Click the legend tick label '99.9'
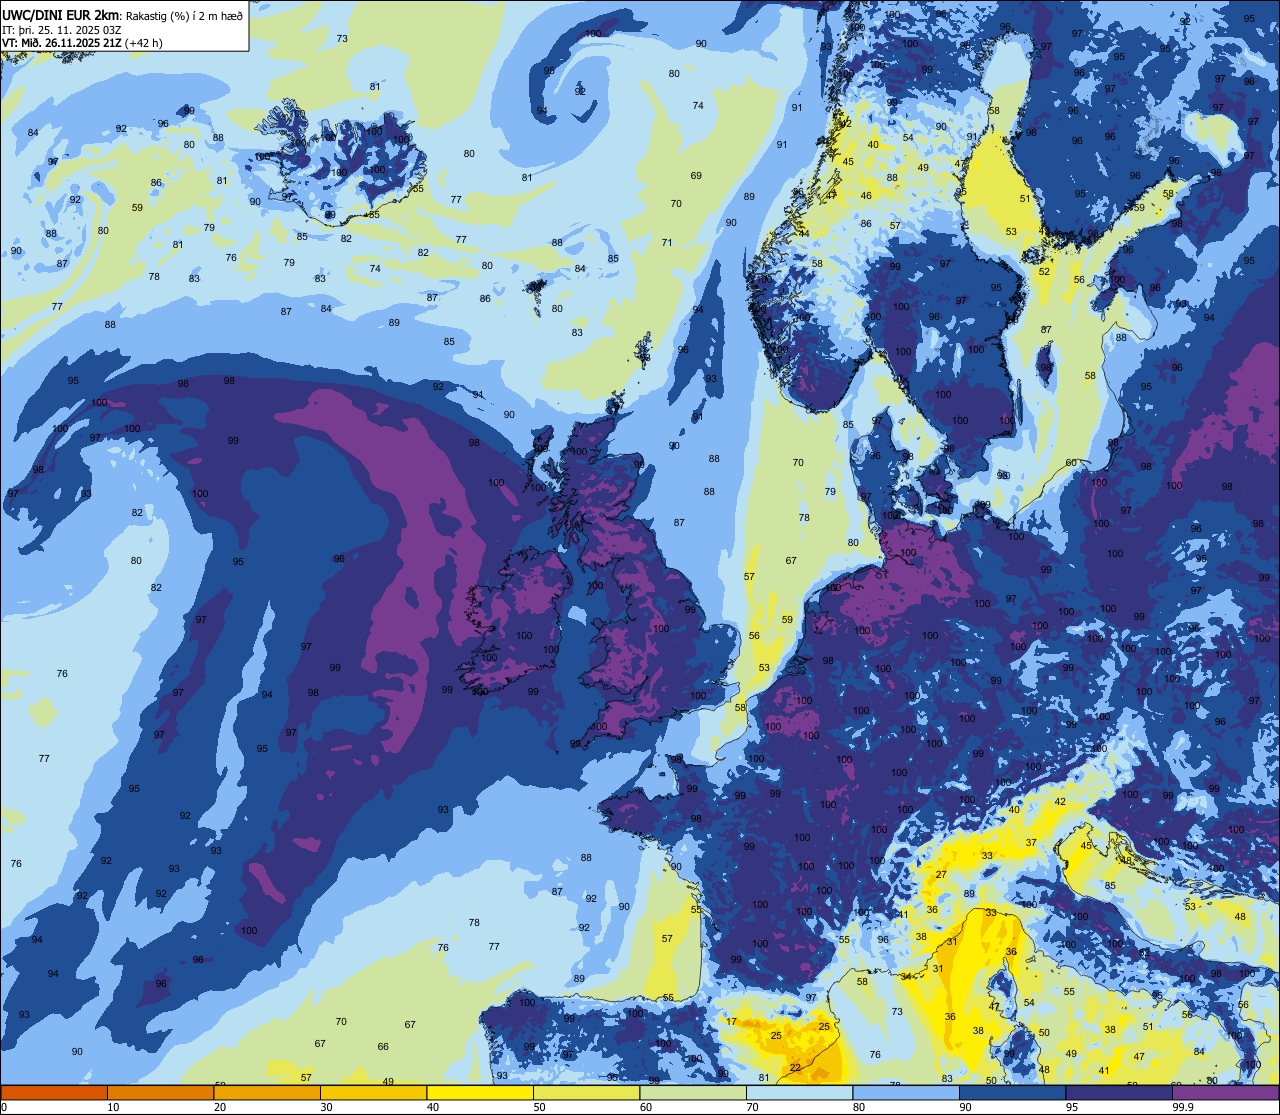This screenshot has width=1280, height=1115. (x=1182, y=1107)
